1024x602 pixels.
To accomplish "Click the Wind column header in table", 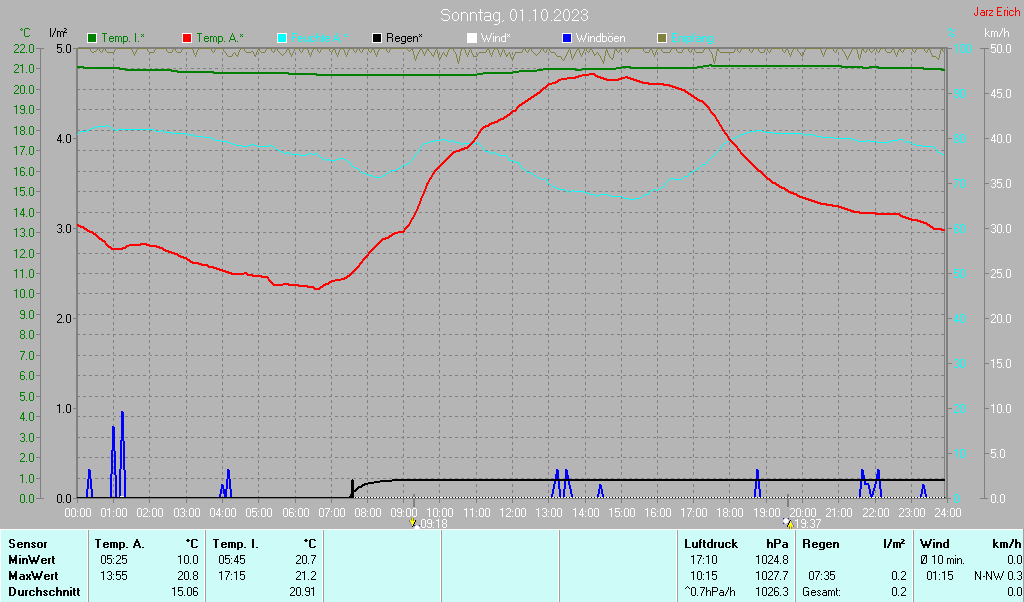I will [x=934, y=543].
